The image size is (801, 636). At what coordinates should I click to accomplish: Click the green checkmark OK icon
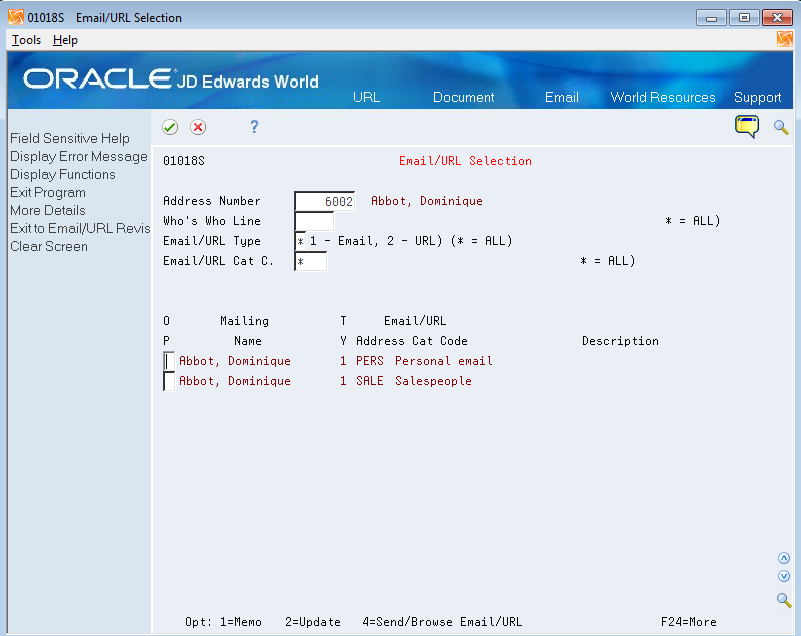pos(170,127)
